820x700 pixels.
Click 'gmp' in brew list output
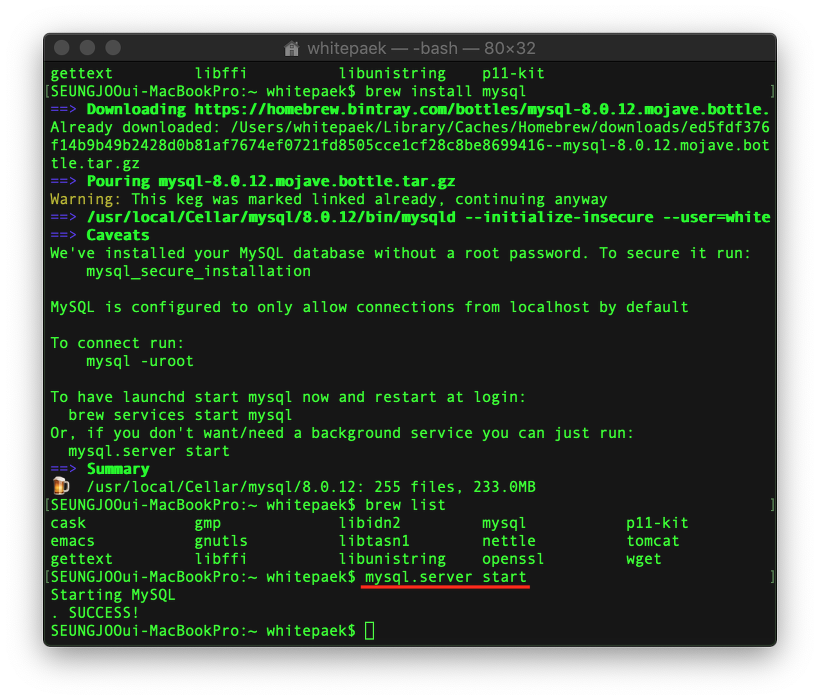point(208,523)
